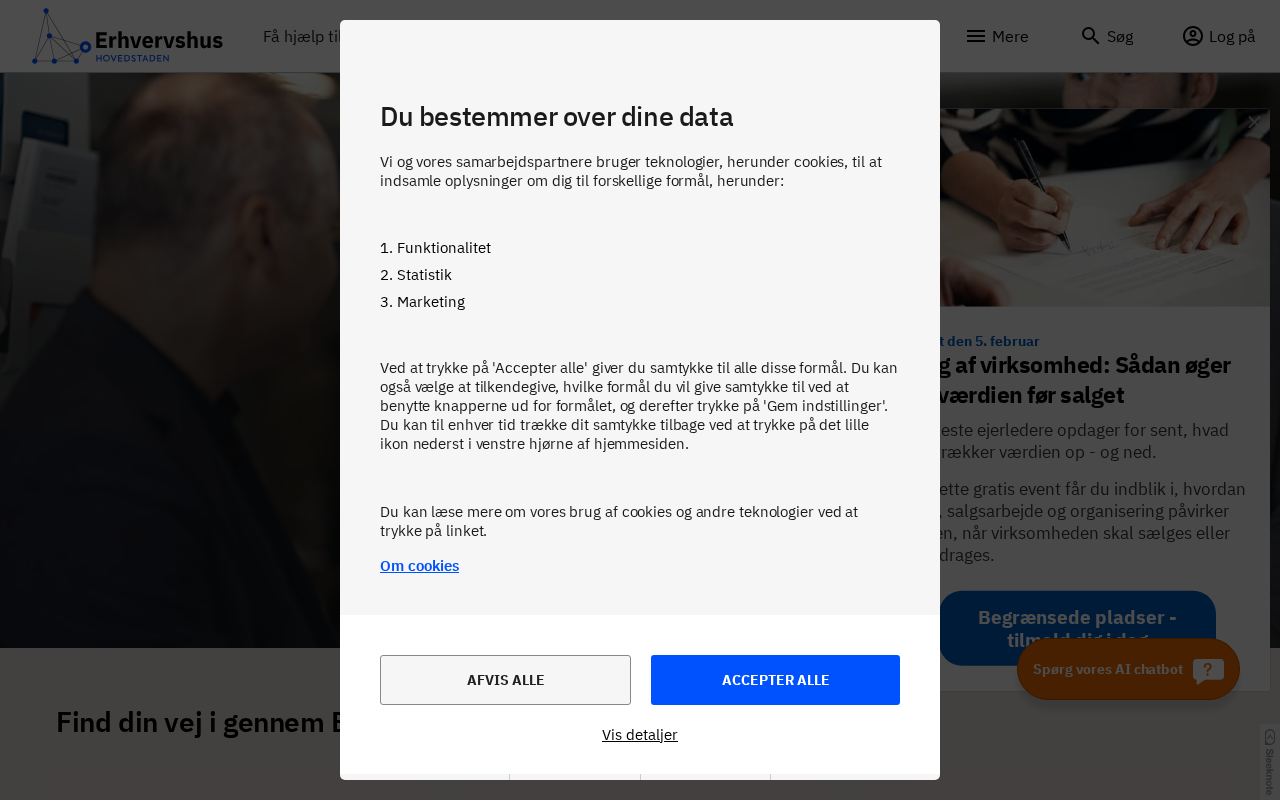Open 'Spørg vores AI chatbot' text
This screenshot has width=1280, height=800.
click(1108, 670)
